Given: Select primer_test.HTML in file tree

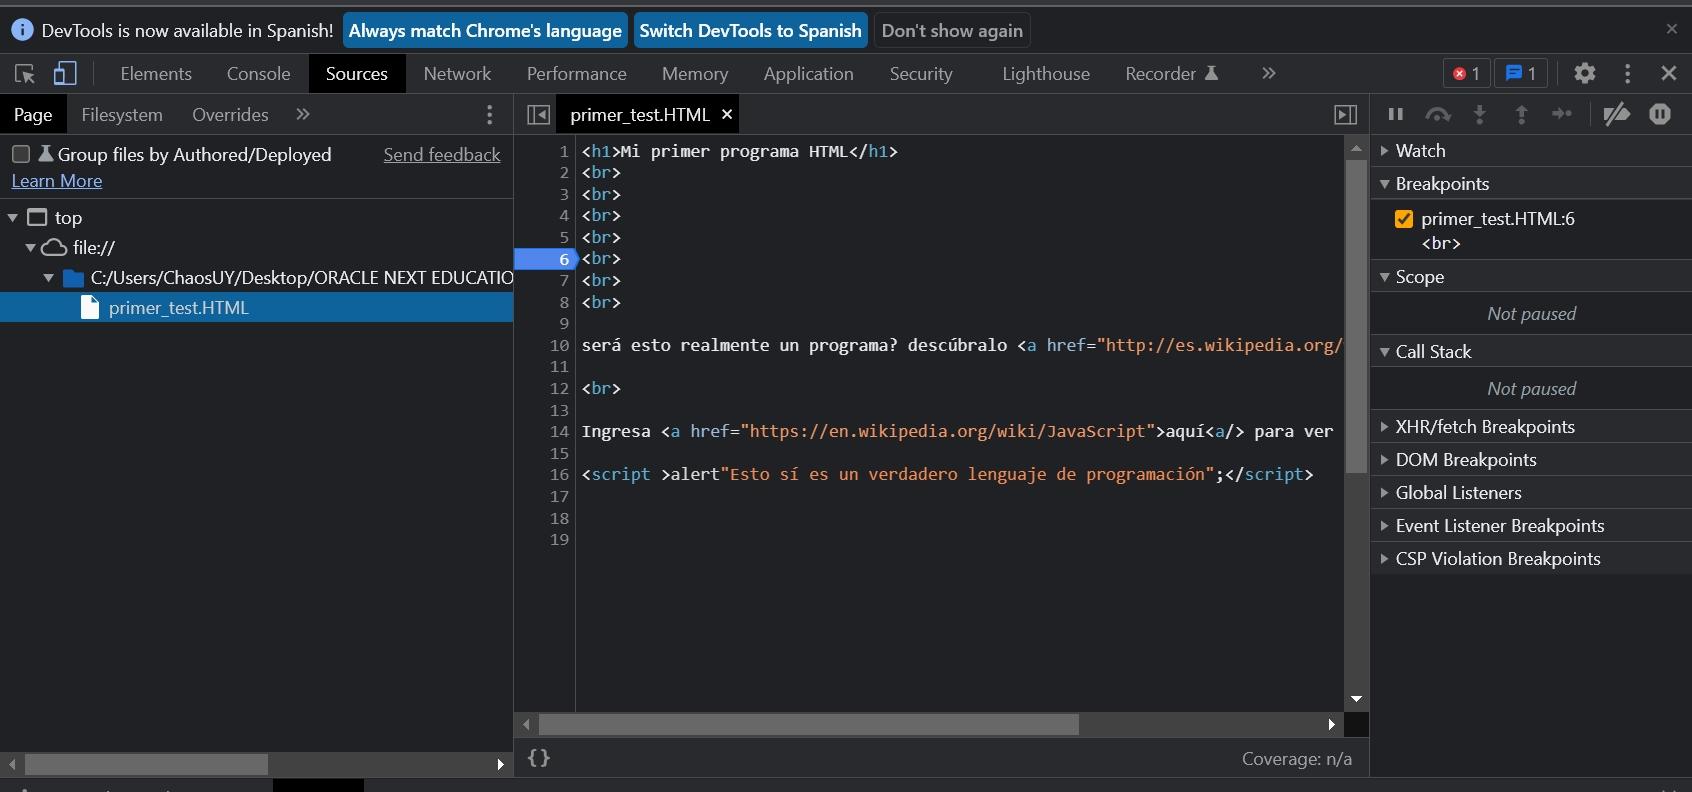Looking at the screenshot, I should click(x=256, y=308).
